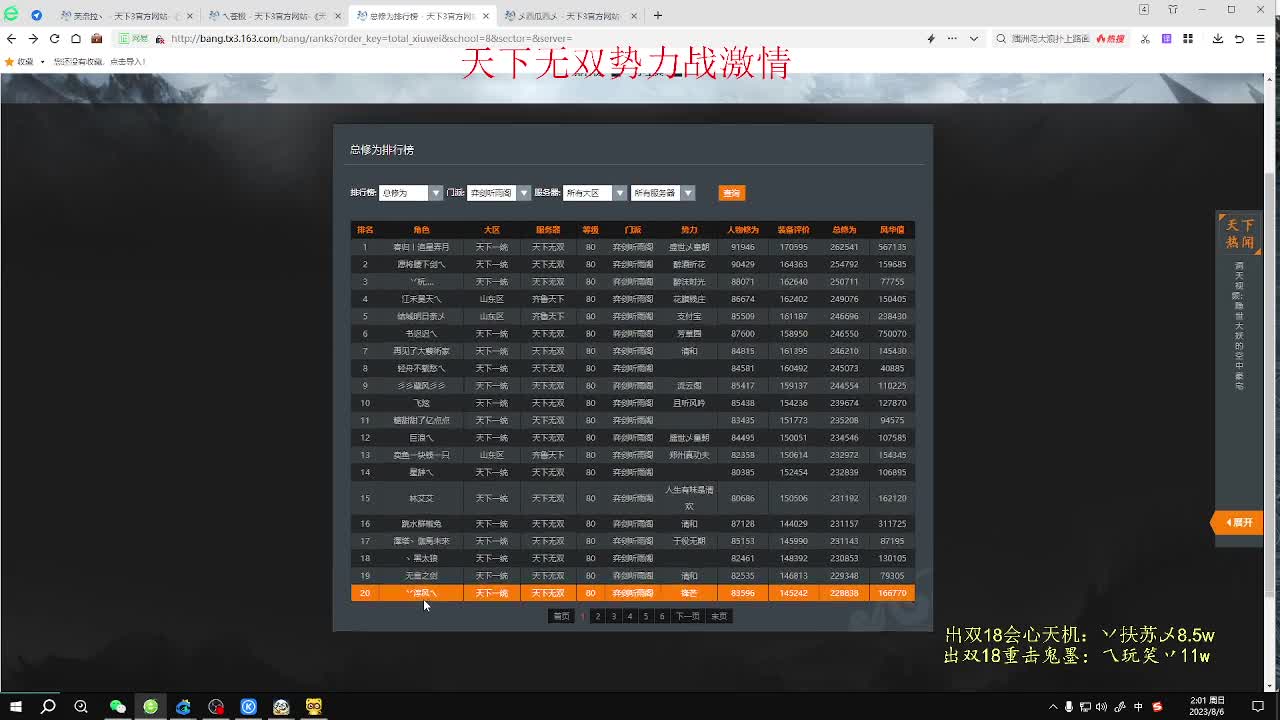Select rank 1 total cultivation value 262541
This screenshot has width=1280, height=720.
tap(844, 247)
